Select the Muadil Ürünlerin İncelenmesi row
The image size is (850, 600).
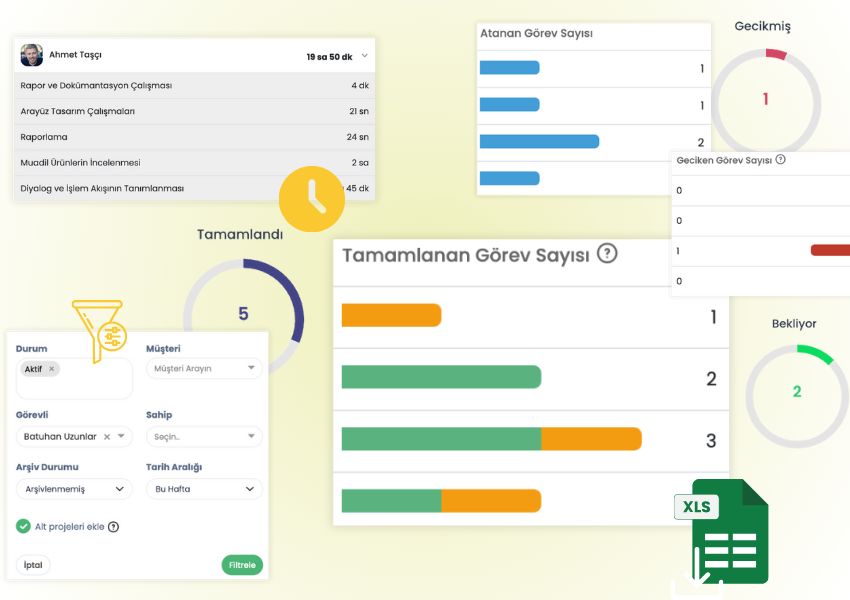(x=194, y=162)
